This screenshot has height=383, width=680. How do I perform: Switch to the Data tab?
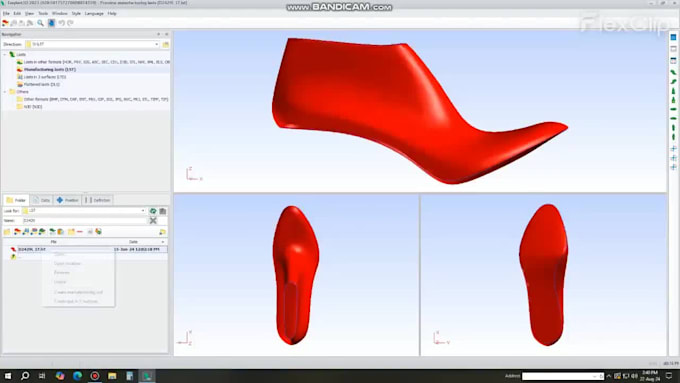click(41, 200)
